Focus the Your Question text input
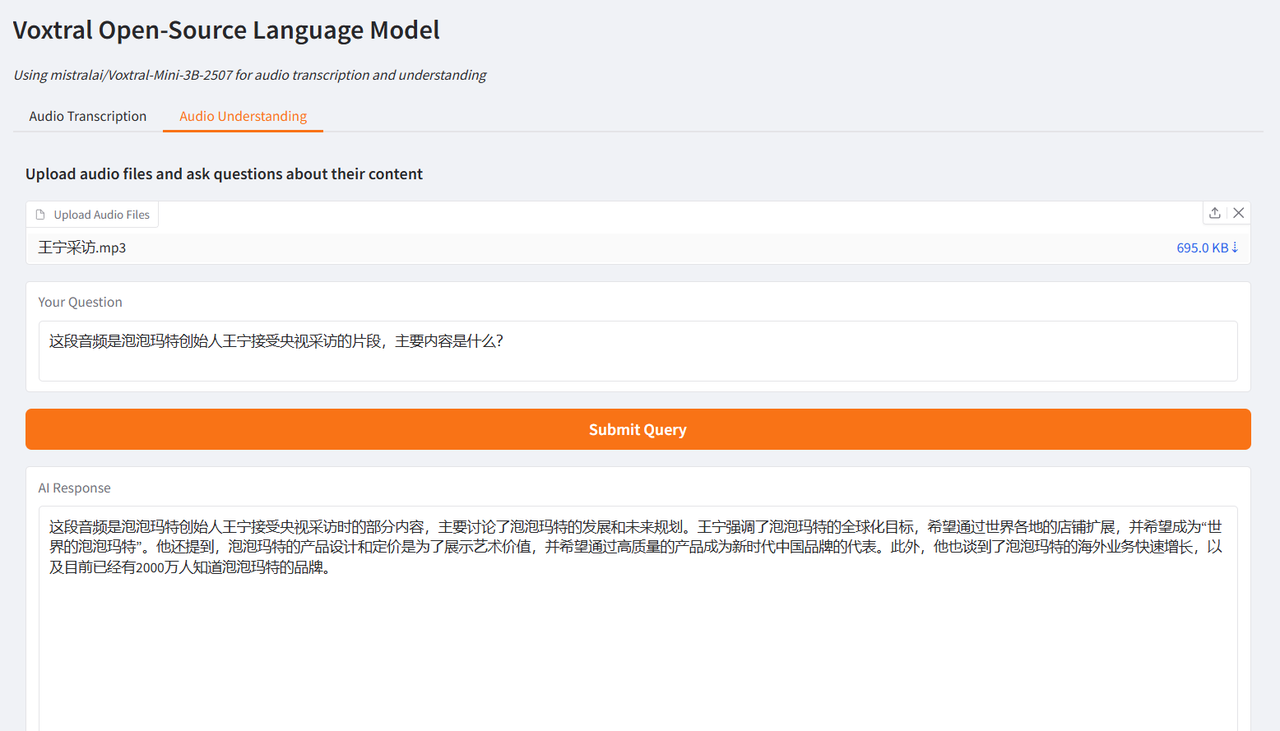 [x=638, y=350]
